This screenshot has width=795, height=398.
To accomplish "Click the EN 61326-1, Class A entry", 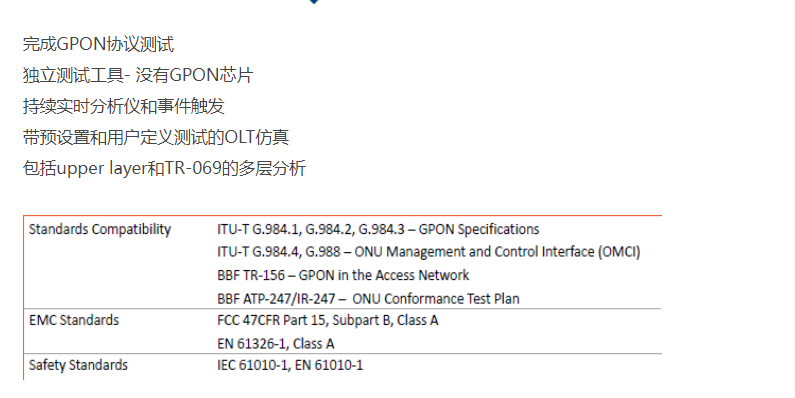I will tap(276, 344).
